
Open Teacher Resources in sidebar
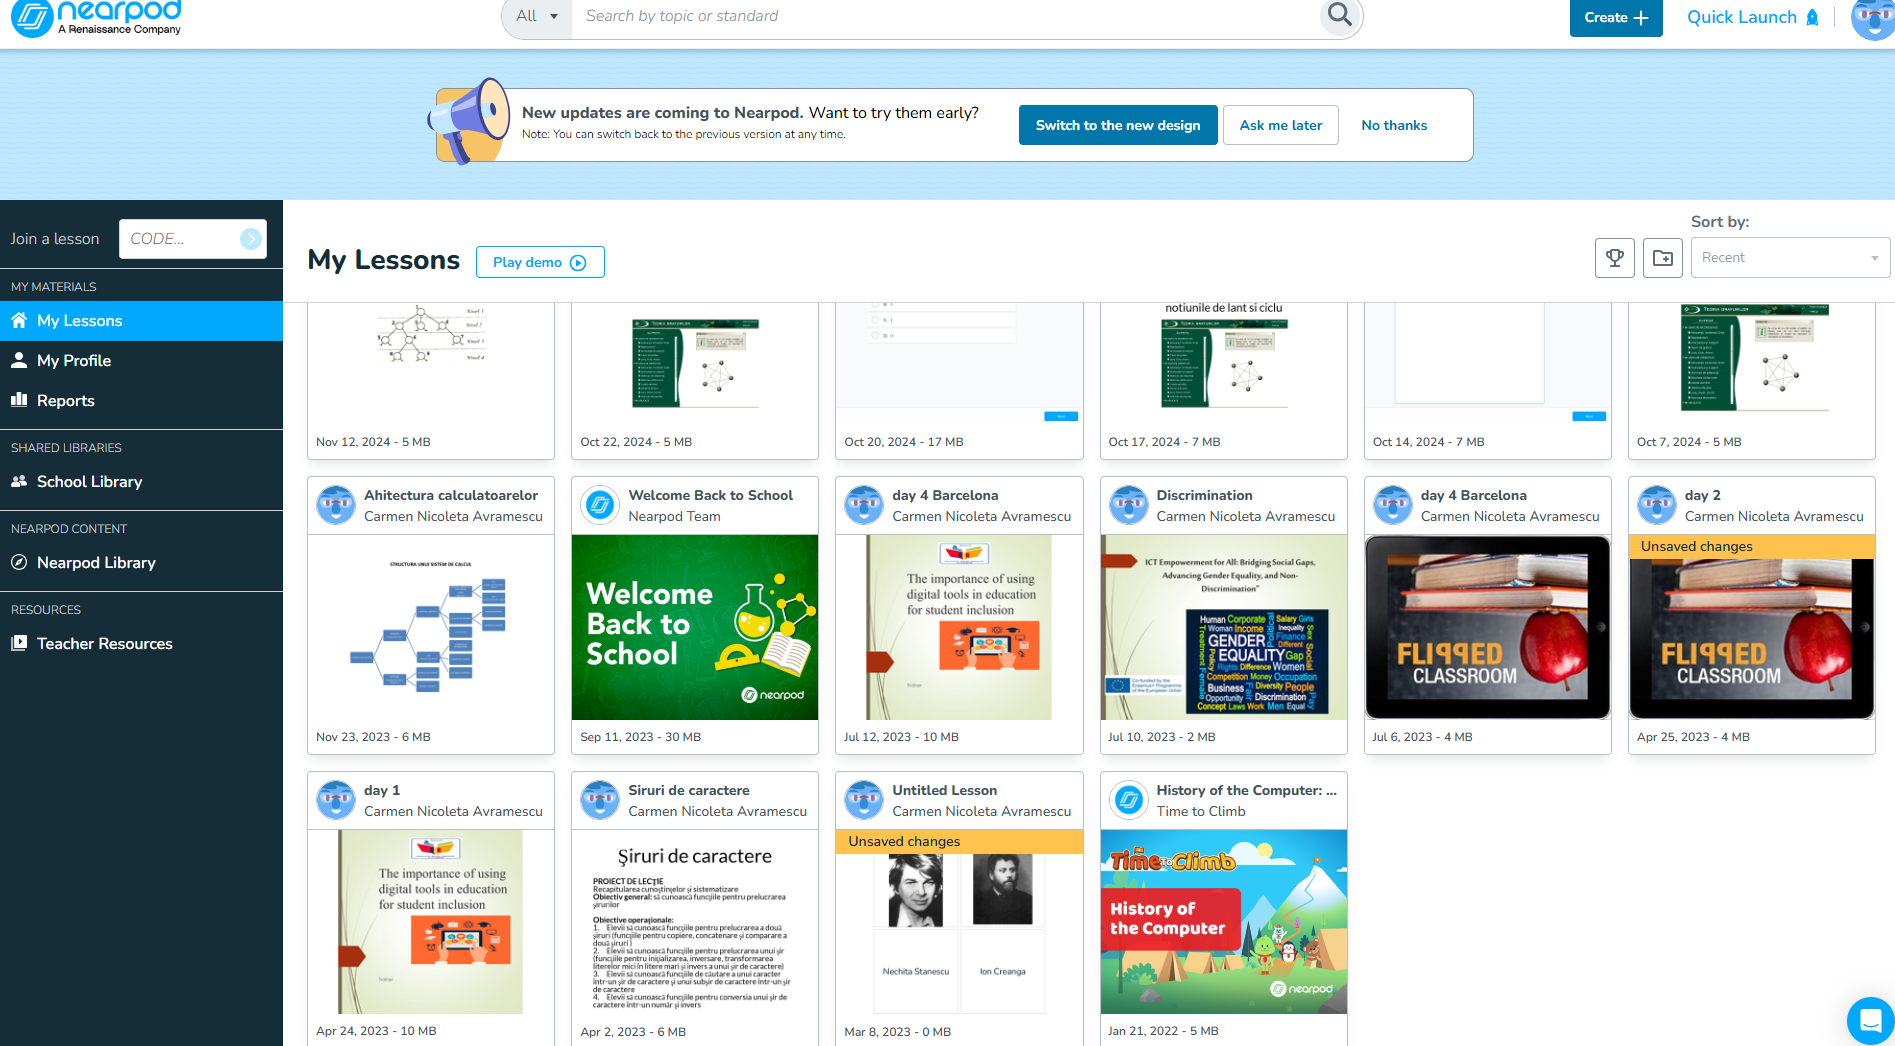pyautogui.click(x=104, y=644)
